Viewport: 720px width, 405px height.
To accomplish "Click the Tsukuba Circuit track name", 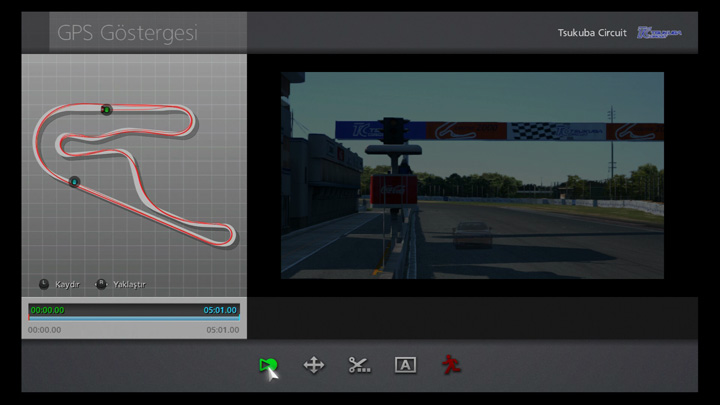I will (x=592, y=33).
